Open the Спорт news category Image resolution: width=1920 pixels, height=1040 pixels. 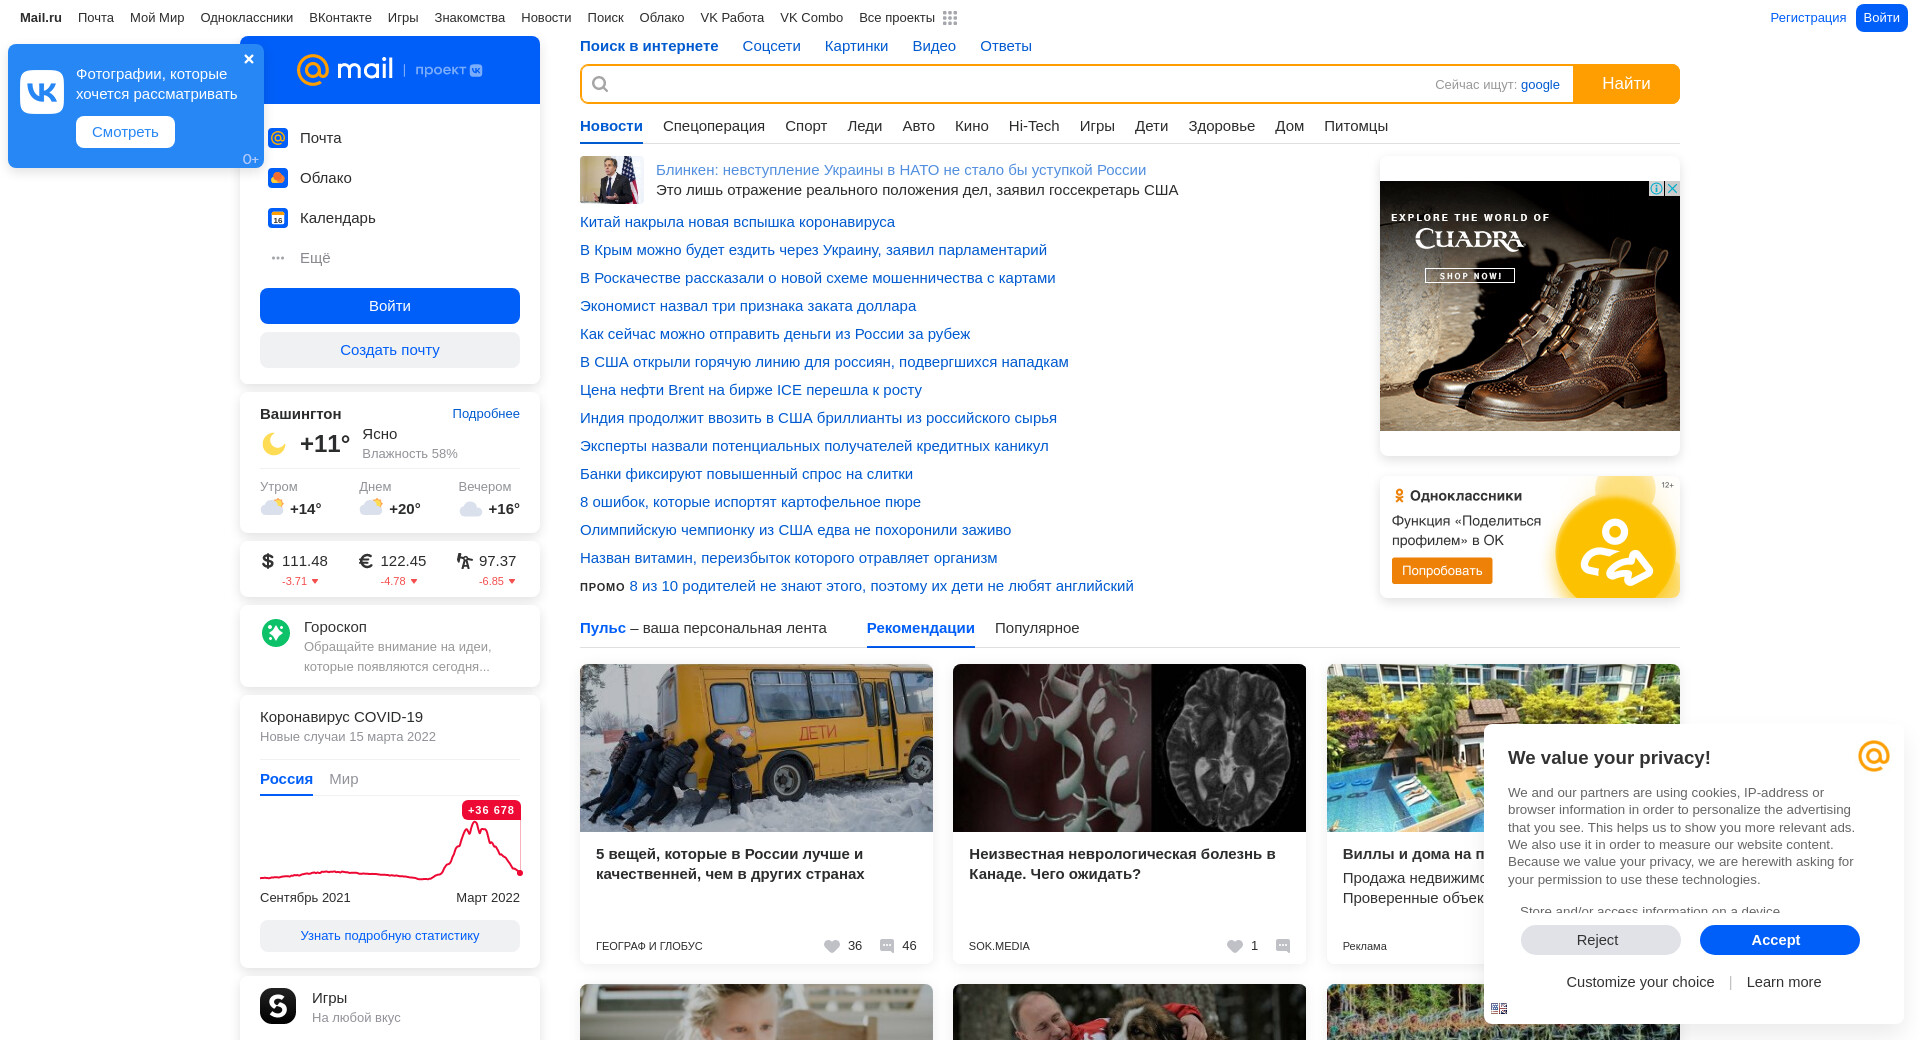tap(805, 126)
